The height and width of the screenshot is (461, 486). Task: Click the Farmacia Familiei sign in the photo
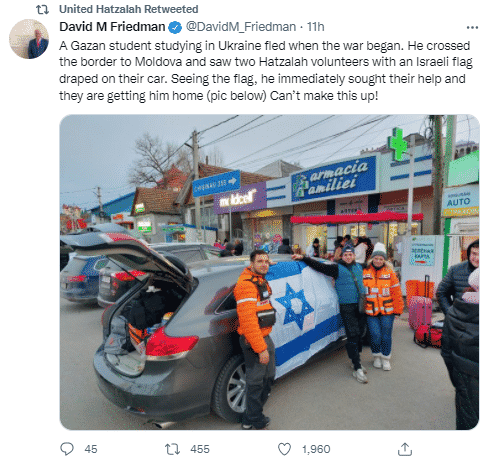point(334,179)
